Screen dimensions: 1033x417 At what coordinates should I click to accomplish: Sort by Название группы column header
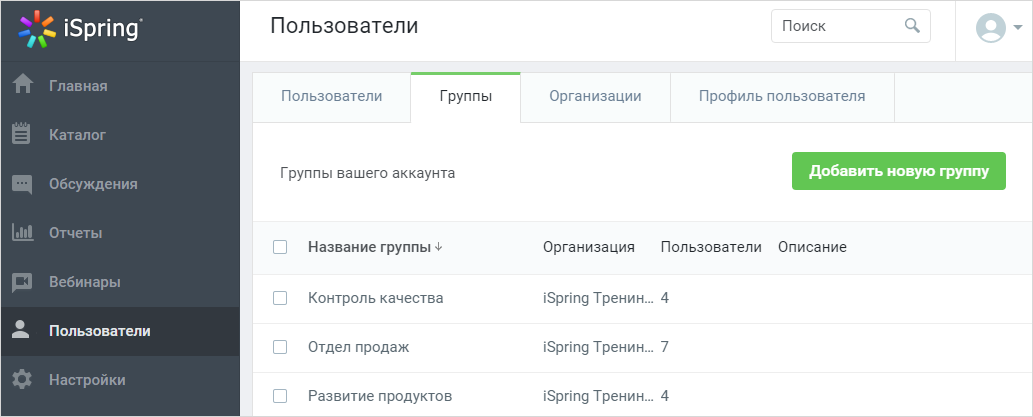[x=369, y=247]
